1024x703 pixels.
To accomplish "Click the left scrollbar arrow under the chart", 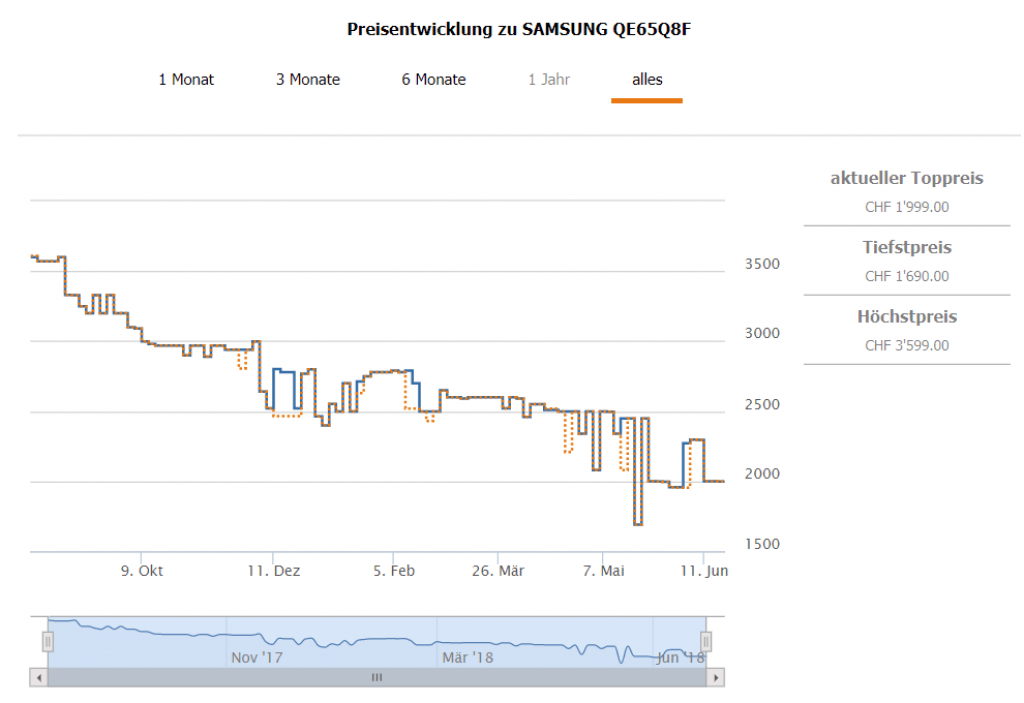I will click(x=39, y=677).
